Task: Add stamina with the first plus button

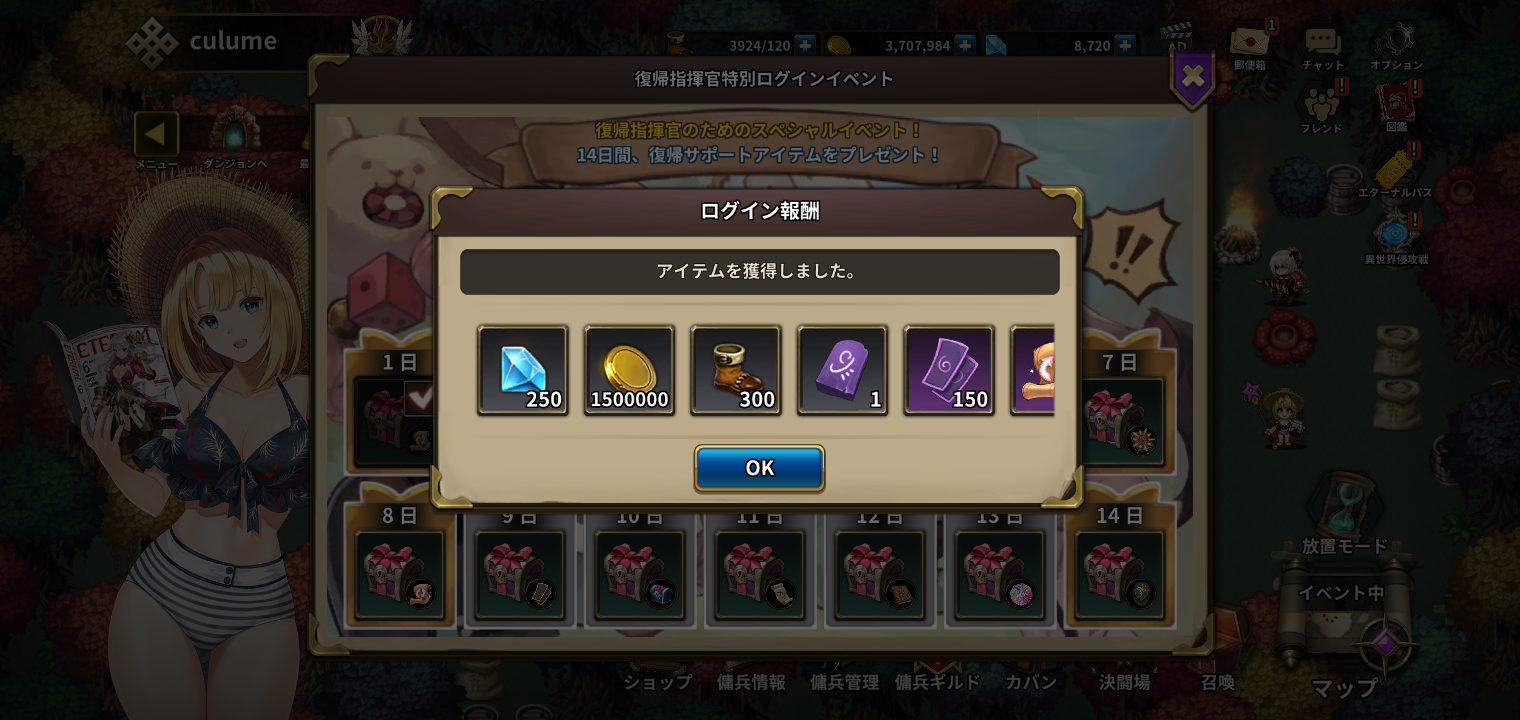Action: click(805, 45)
